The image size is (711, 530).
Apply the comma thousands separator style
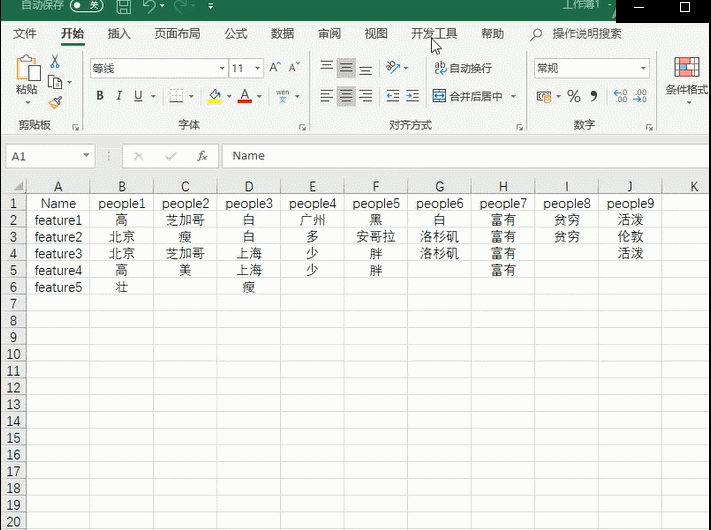pos(594,96)
